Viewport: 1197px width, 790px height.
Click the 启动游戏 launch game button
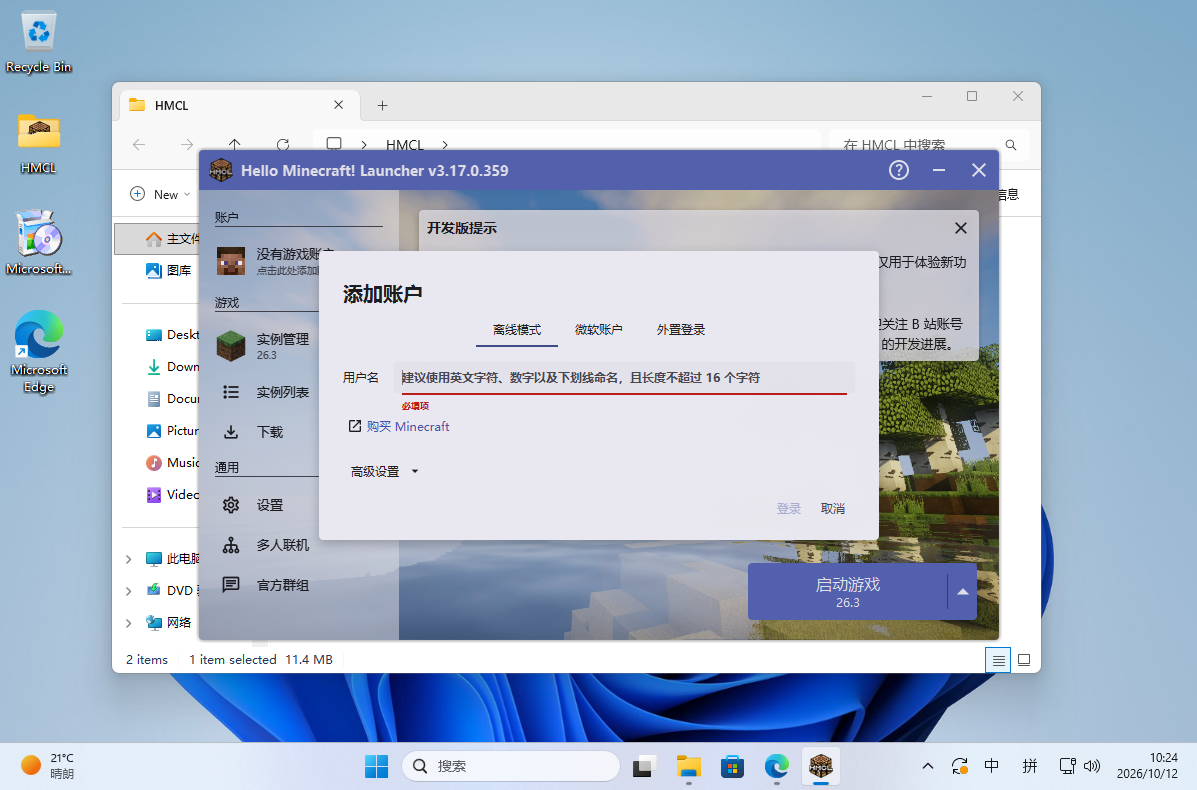[x=847, y=592]
